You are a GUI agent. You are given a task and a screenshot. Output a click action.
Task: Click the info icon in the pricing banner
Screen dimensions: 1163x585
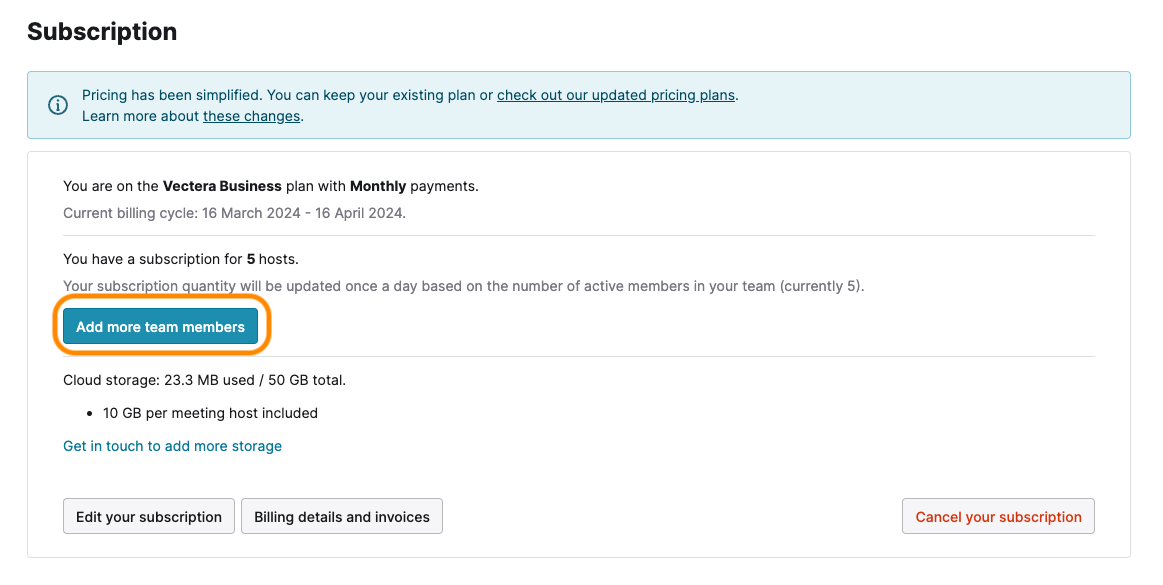point(58,105)
